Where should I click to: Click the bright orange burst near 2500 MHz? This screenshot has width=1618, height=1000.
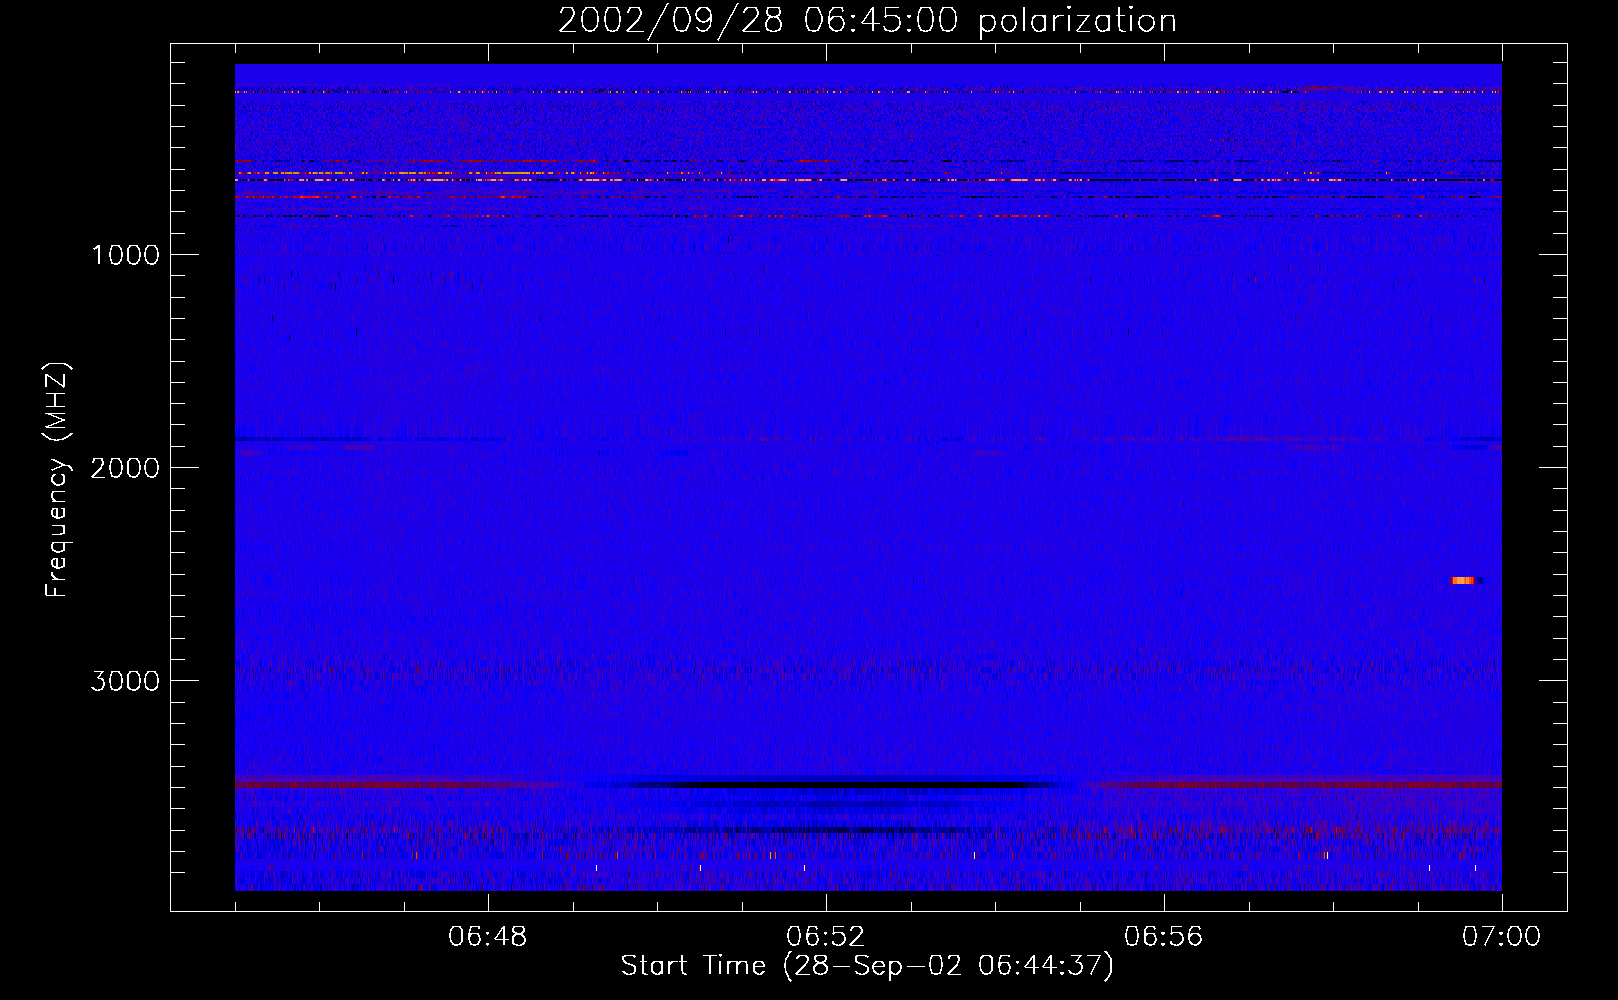click(x=1464, y=580)
